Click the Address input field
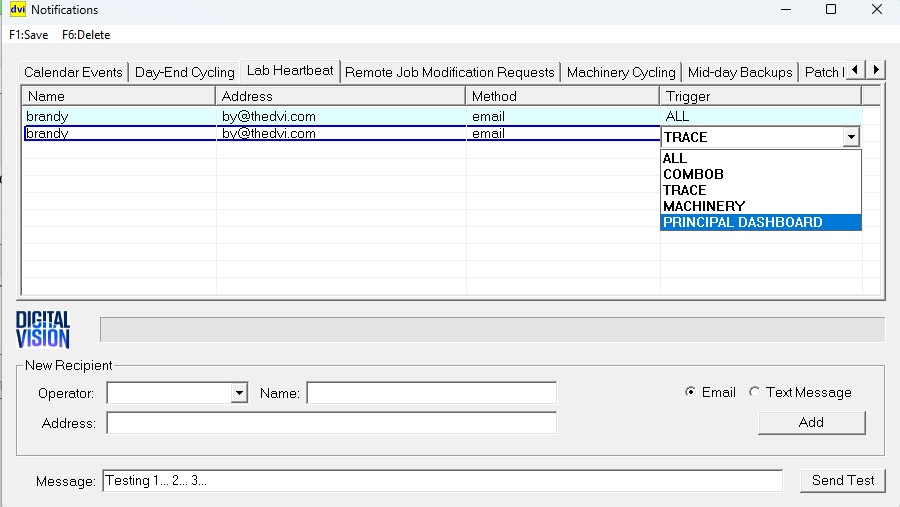The width and height of the screenshot is (900, 507). (331, 423)
